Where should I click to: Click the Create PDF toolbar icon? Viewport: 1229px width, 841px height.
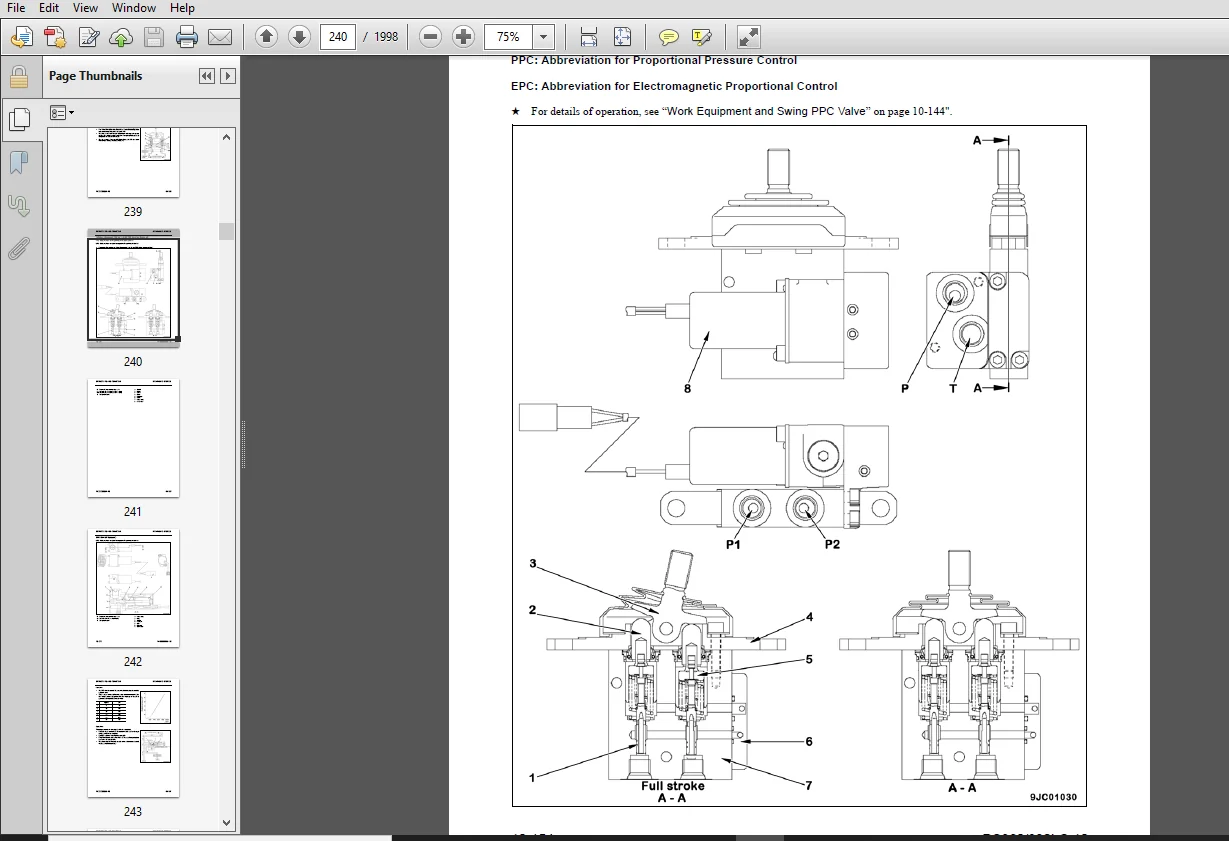(x=21, y=37)
